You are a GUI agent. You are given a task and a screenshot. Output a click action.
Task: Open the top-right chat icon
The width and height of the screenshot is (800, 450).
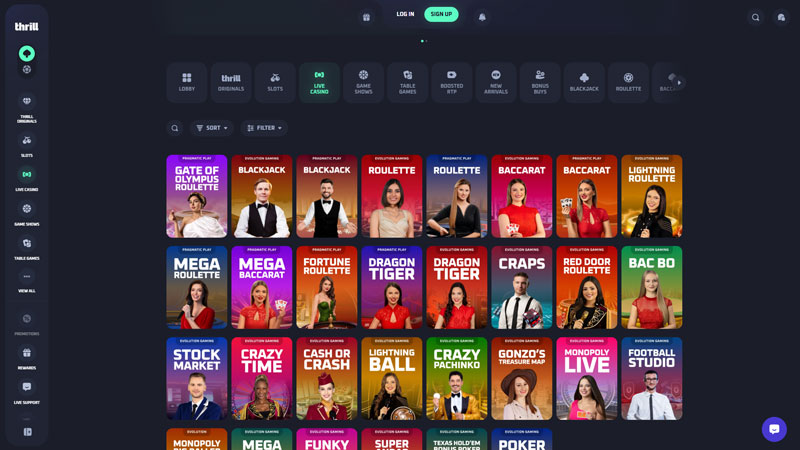781,17
